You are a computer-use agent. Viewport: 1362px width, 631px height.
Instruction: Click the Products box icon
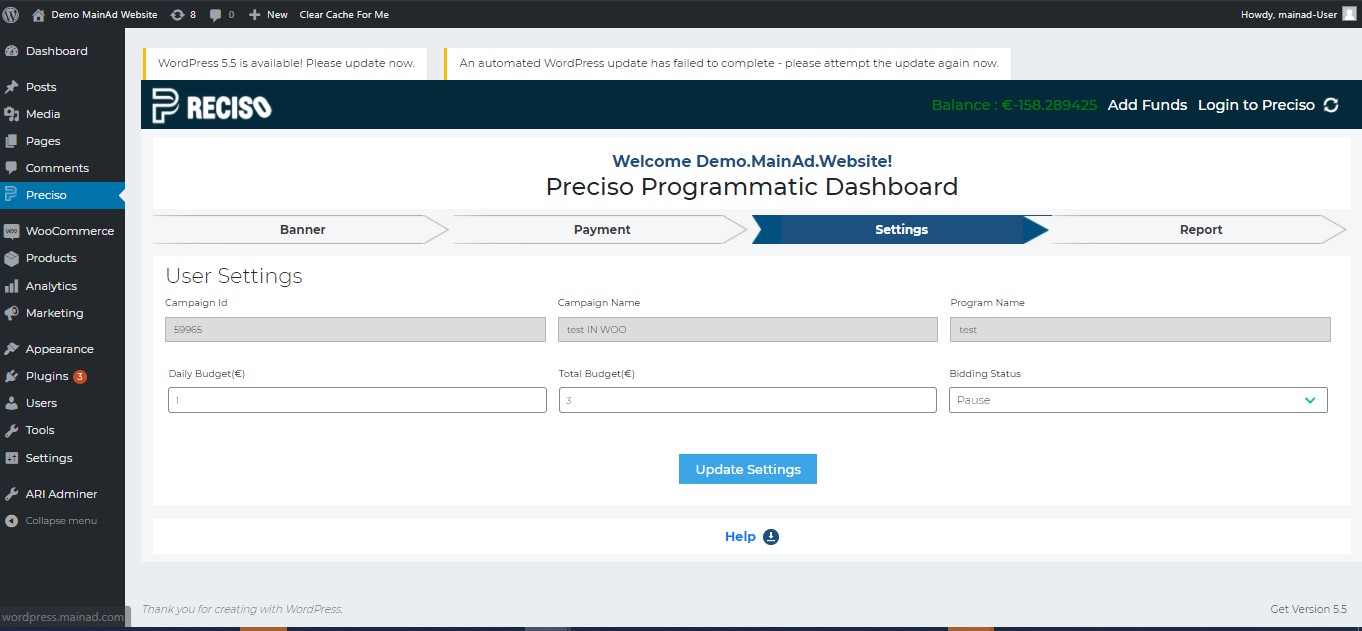pyautogui.click(x=12, y=258)
